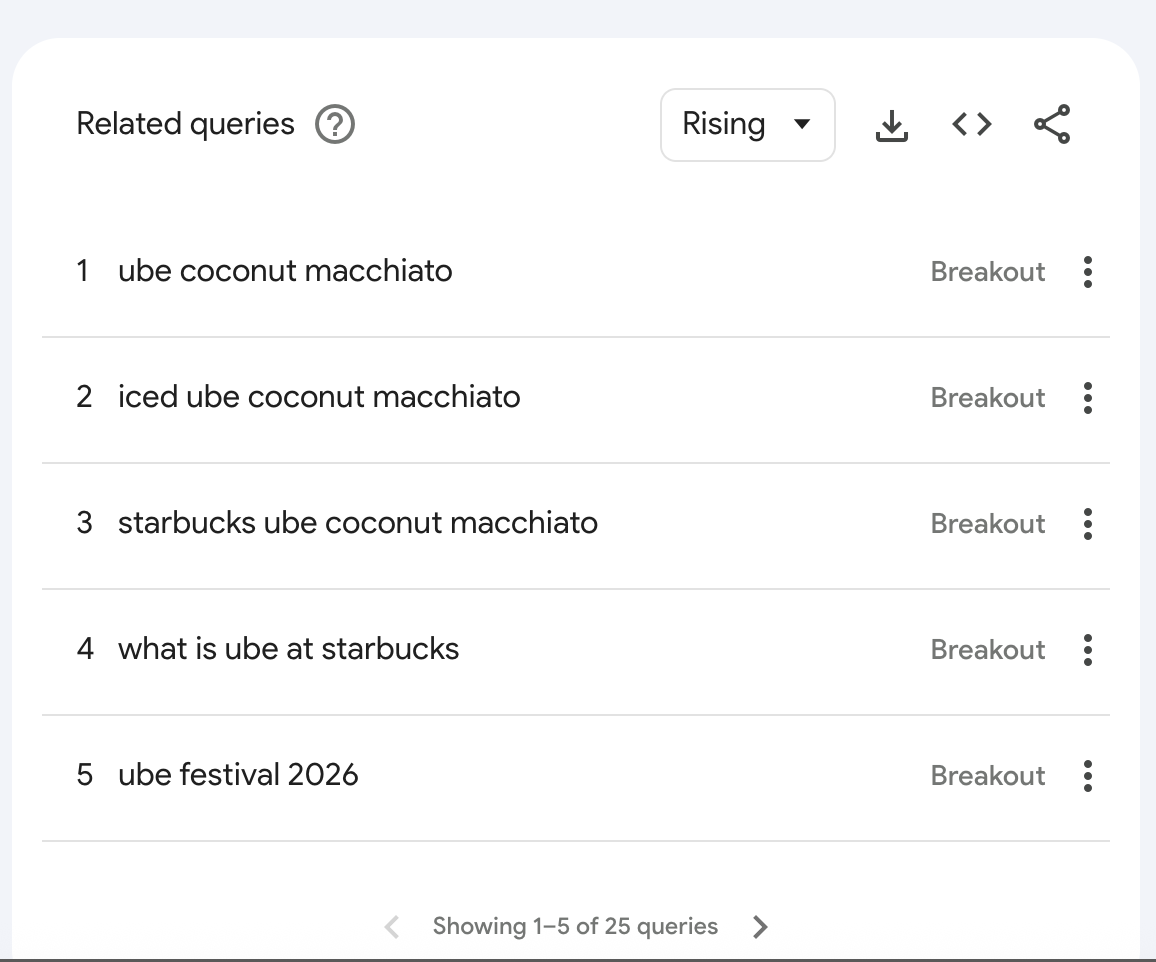Open query what is ube at starbucks
This screenshot has width=1156, height=962.
click(x=288, y=649)
